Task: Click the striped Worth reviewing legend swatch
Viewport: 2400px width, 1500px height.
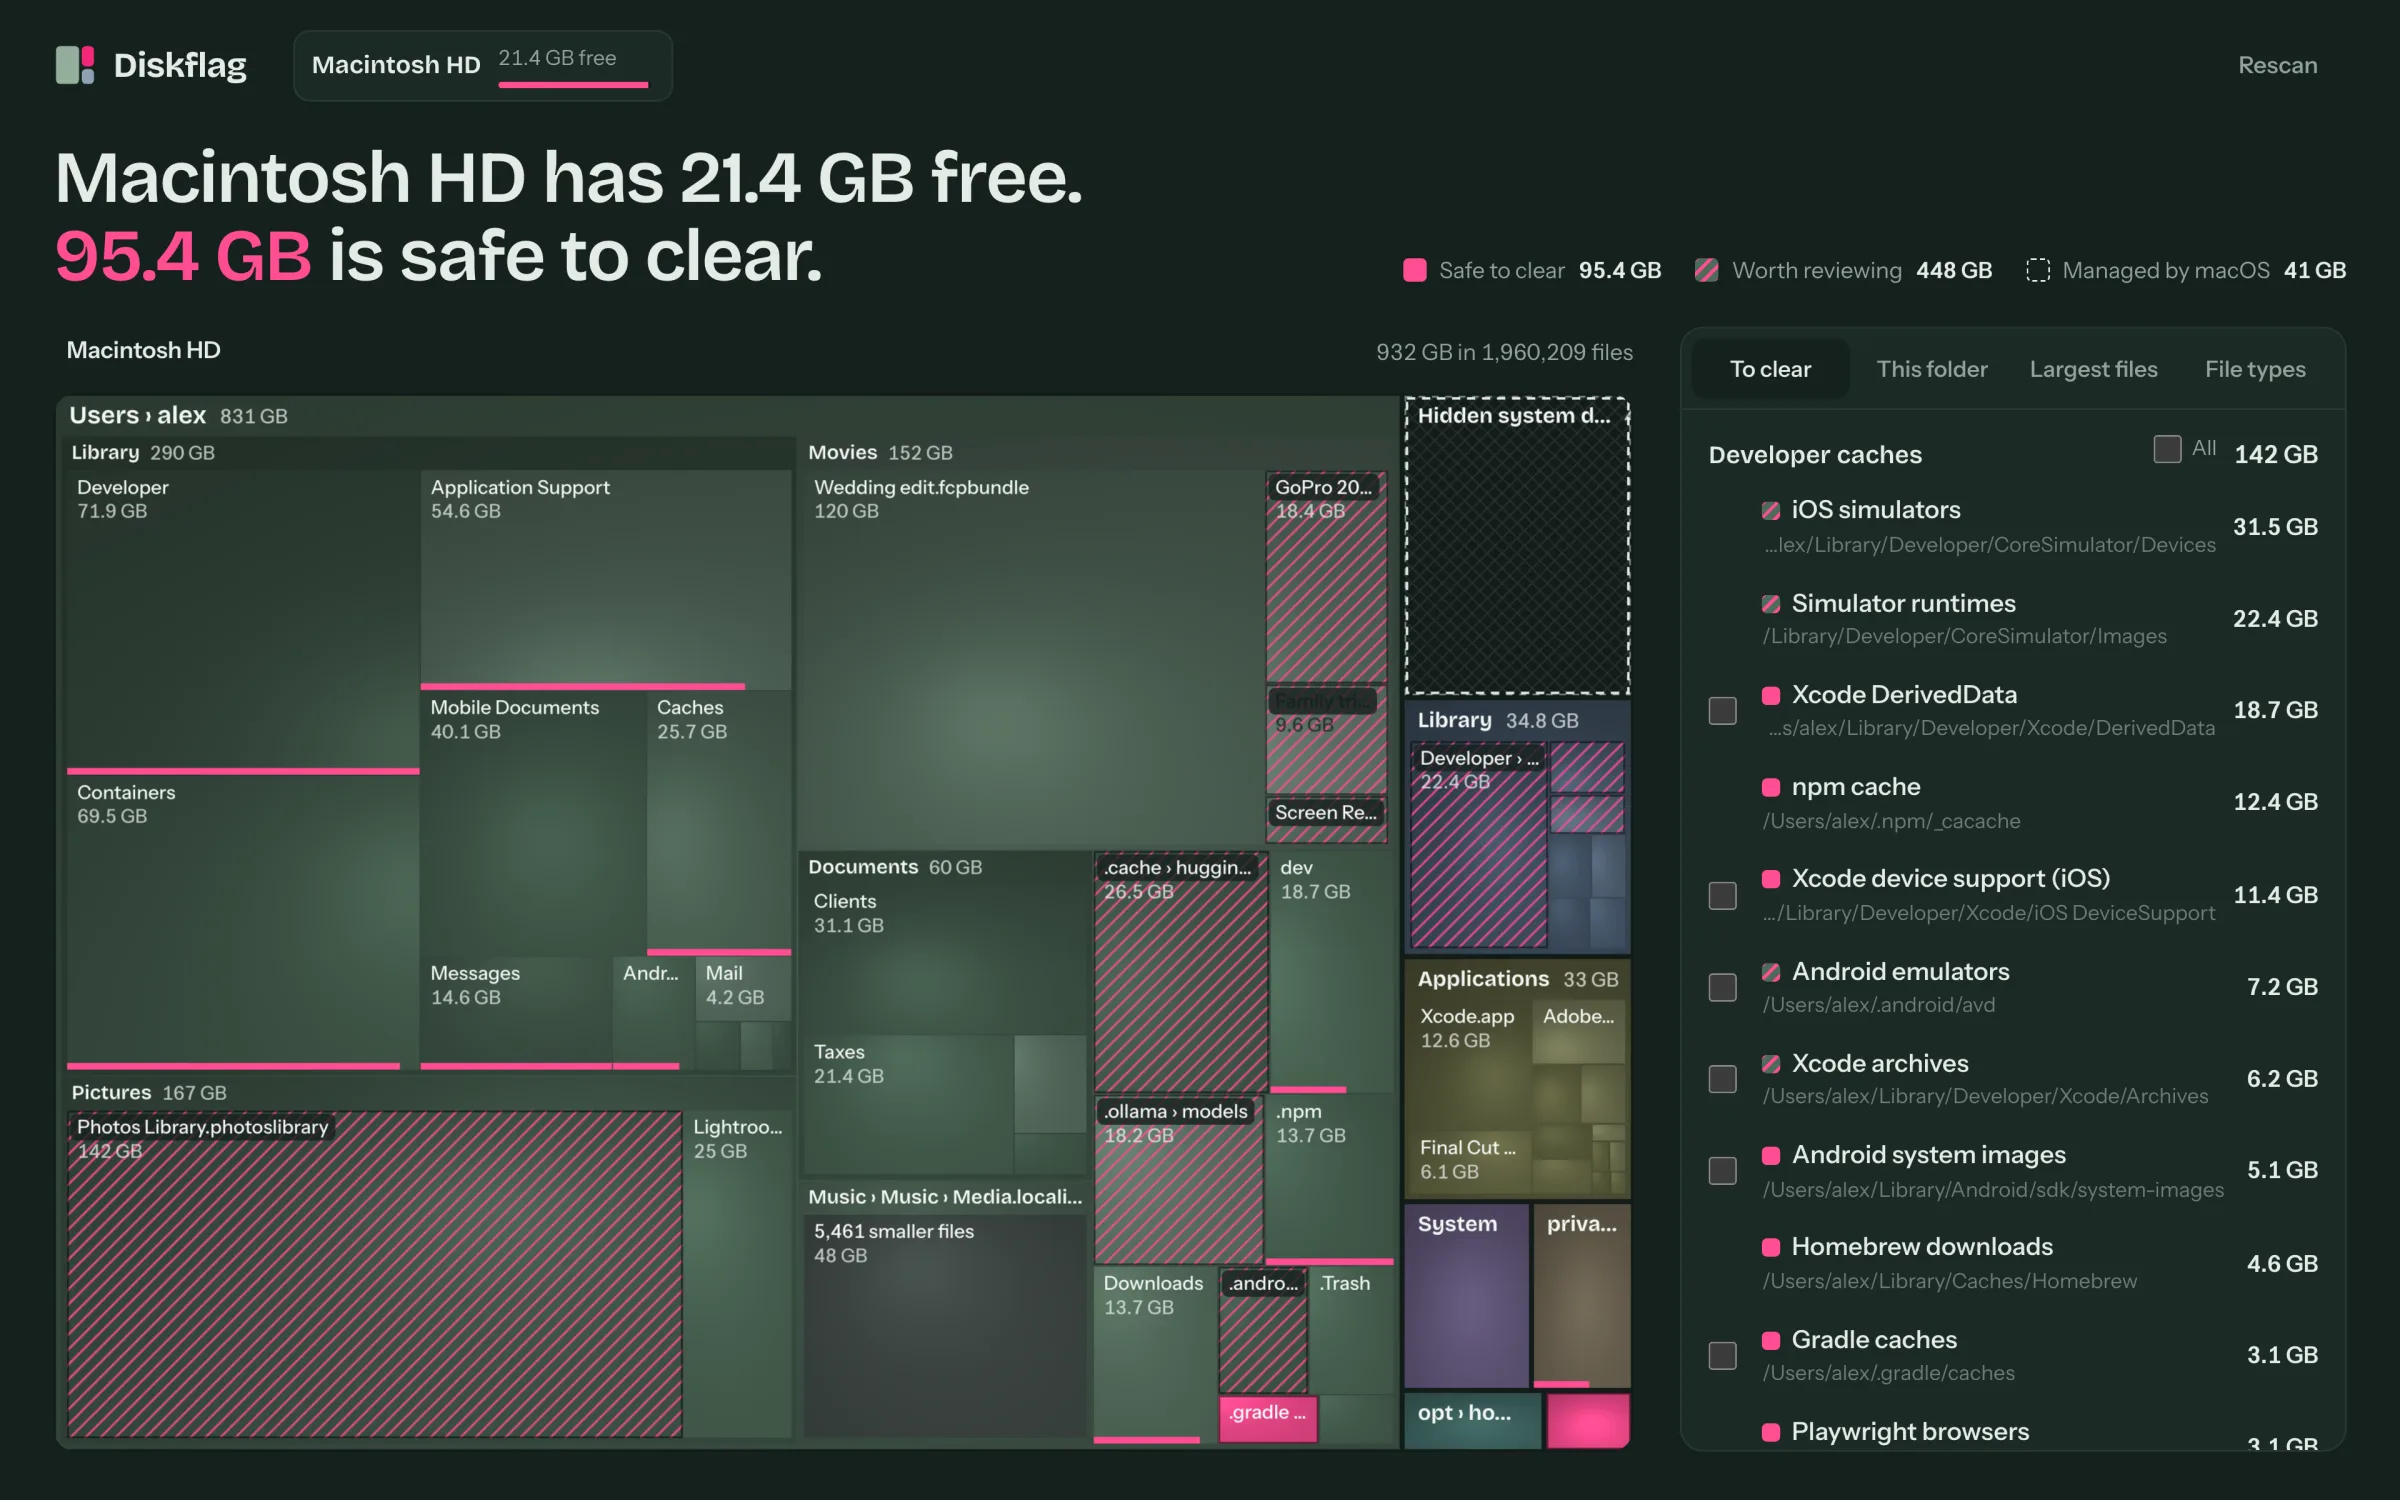Action: pyautogui.click(x=1707, y=270)
